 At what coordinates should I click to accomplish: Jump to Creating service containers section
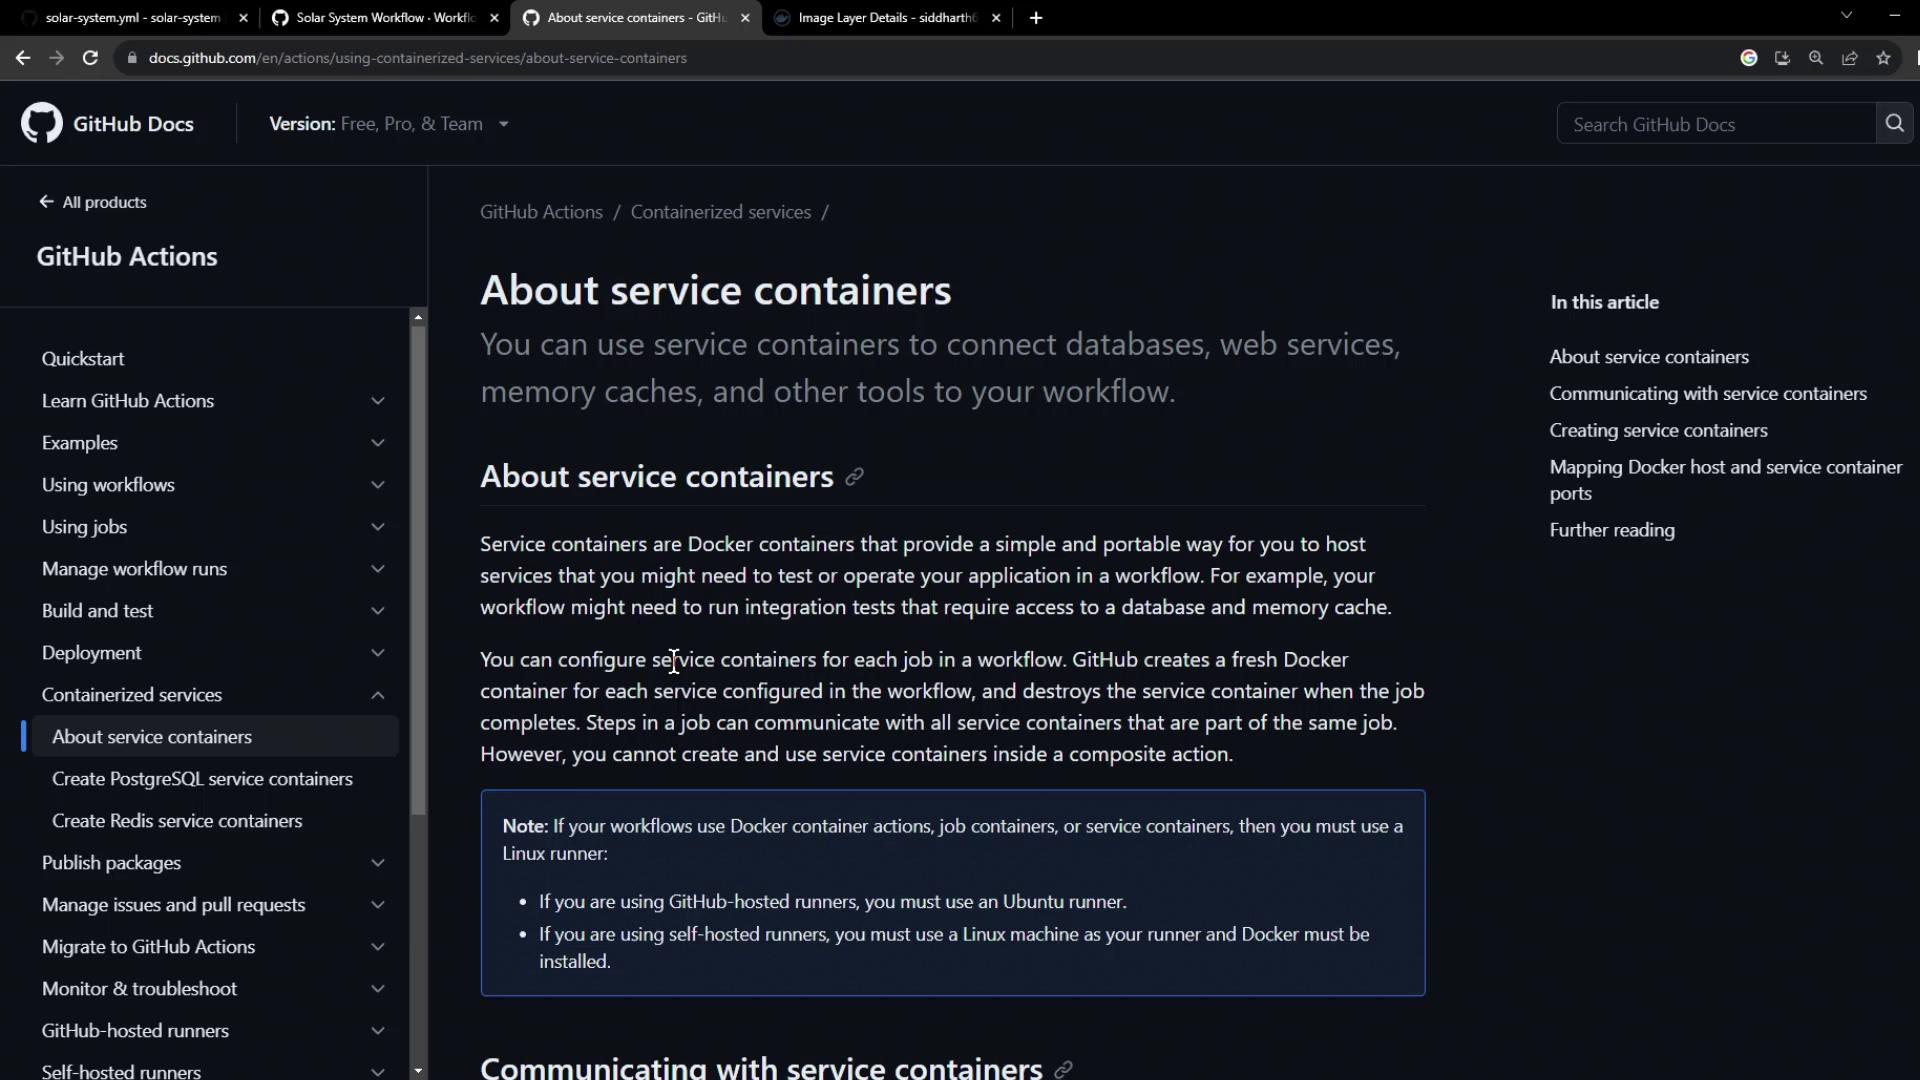(1658, 430)
